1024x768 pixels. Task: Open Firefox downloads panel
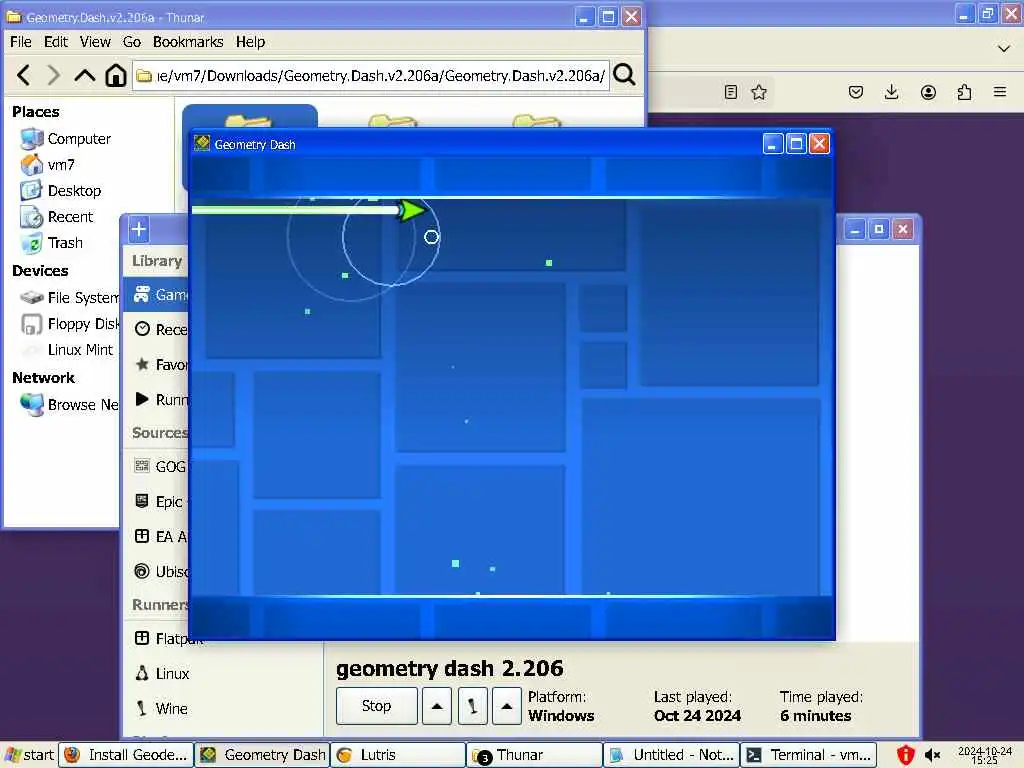[x=891, y=92]
